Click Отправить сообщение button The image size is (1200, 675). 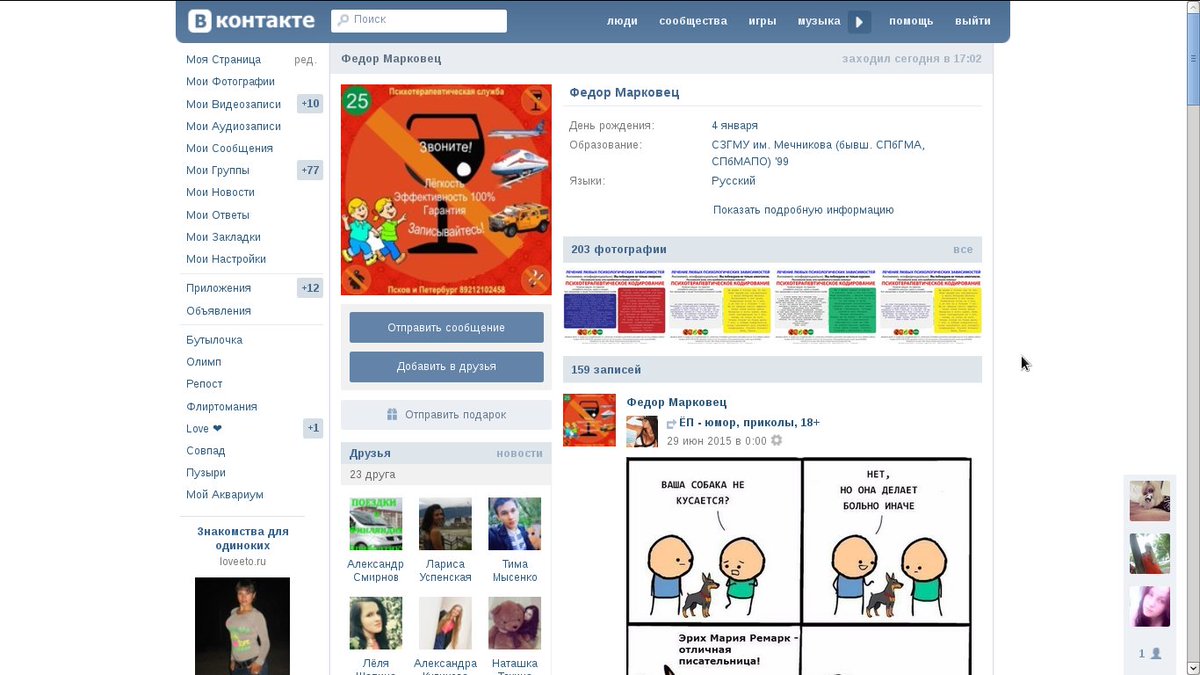click(x=446, y=328)
